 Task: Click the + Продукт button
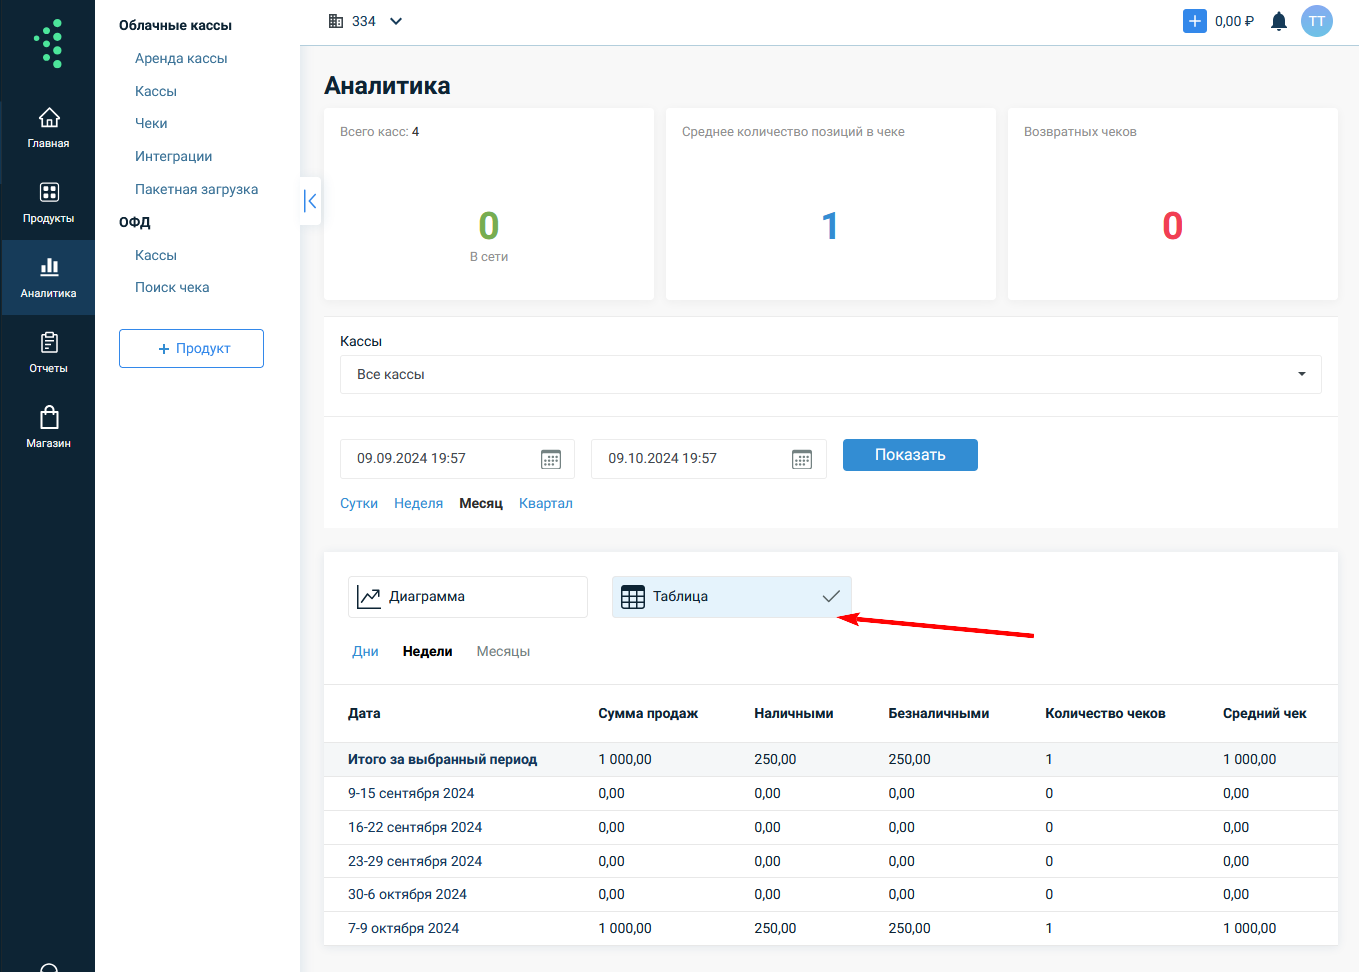coord(191,348)
